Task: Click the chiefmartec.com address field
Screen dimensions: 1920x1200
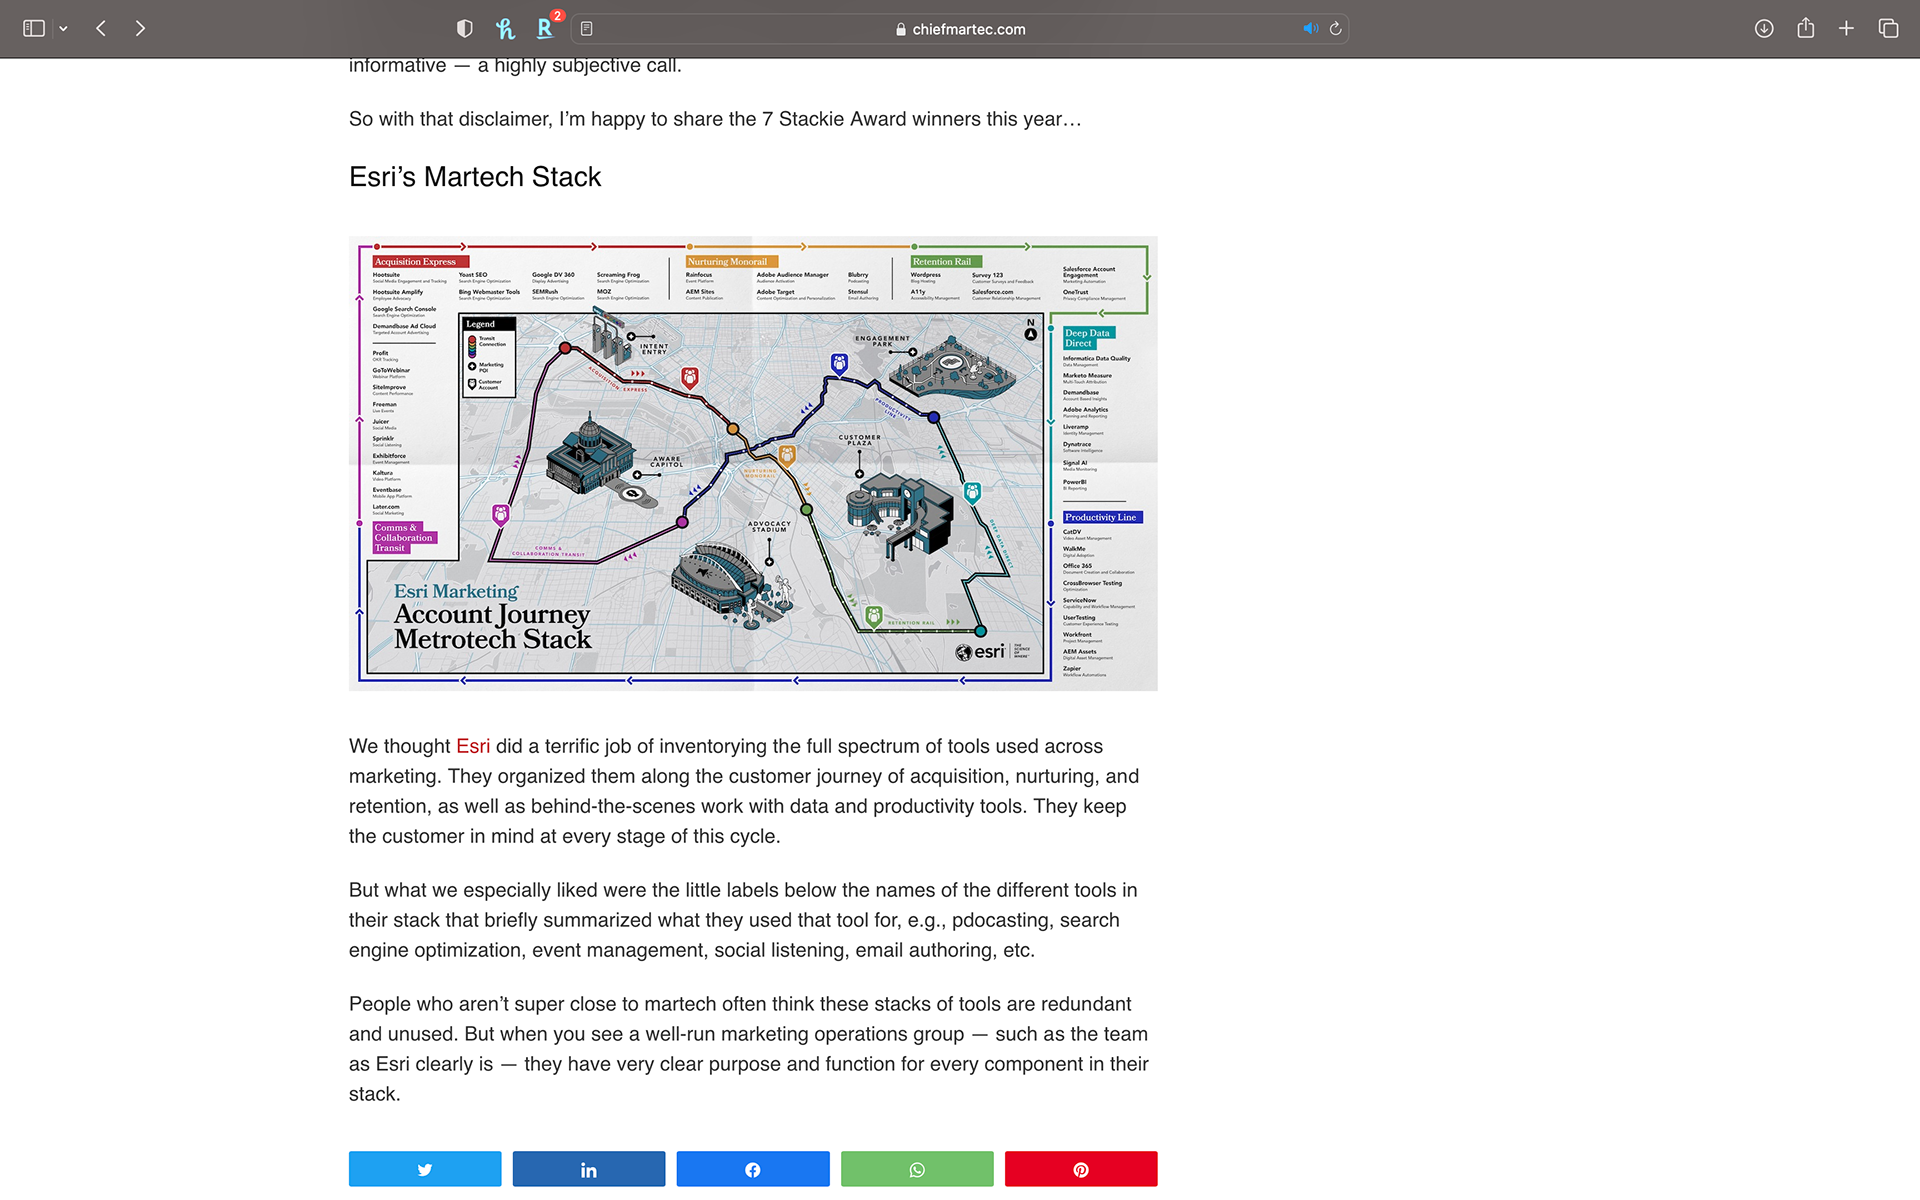Action: click(x=960, y=29)
